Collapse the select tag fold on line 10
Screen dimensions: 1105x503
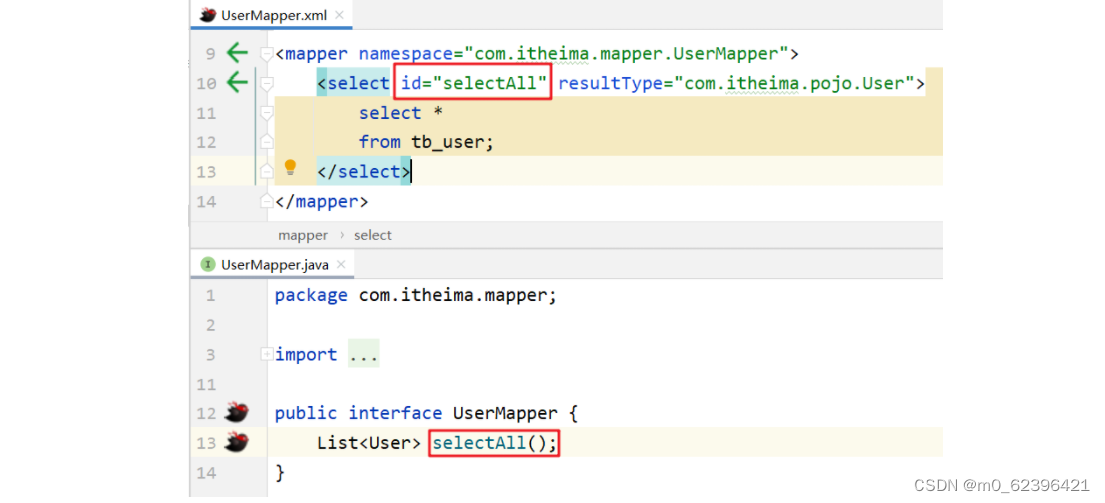point(266,83)
